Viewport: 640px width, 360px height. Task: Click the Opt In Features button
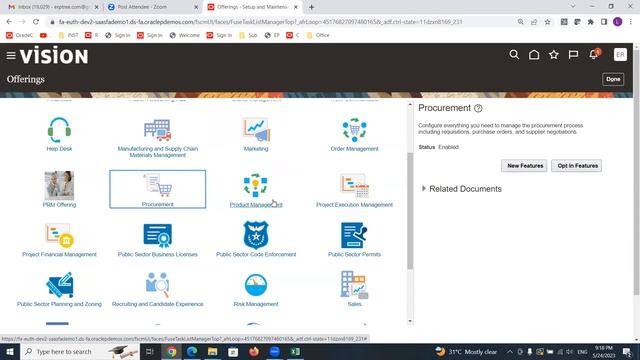coord(577,166)
